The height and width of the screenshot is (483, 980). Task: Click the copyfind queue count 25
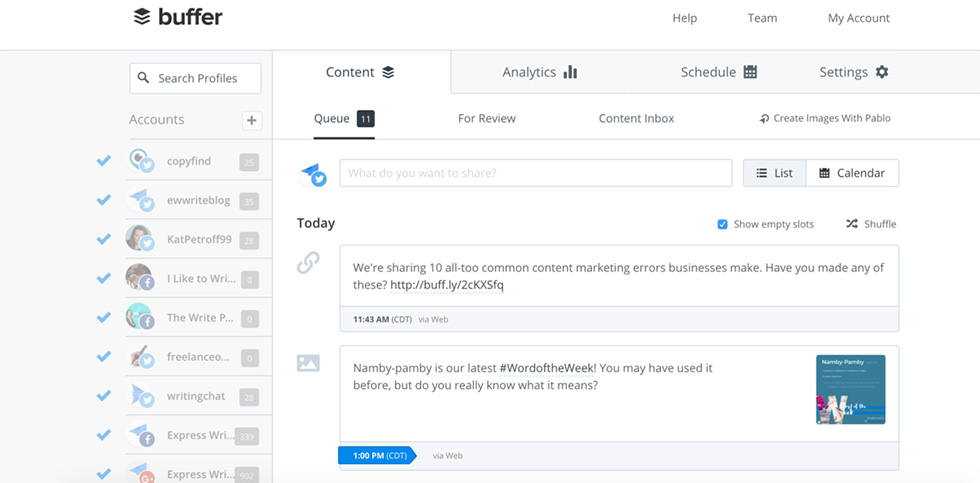click(x=249, y=163)
